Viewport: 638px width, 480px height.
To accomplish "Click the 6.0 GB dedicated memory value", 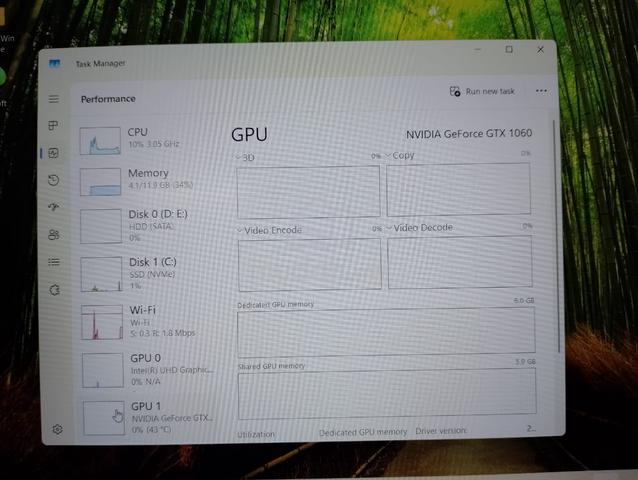I will 524,301.
